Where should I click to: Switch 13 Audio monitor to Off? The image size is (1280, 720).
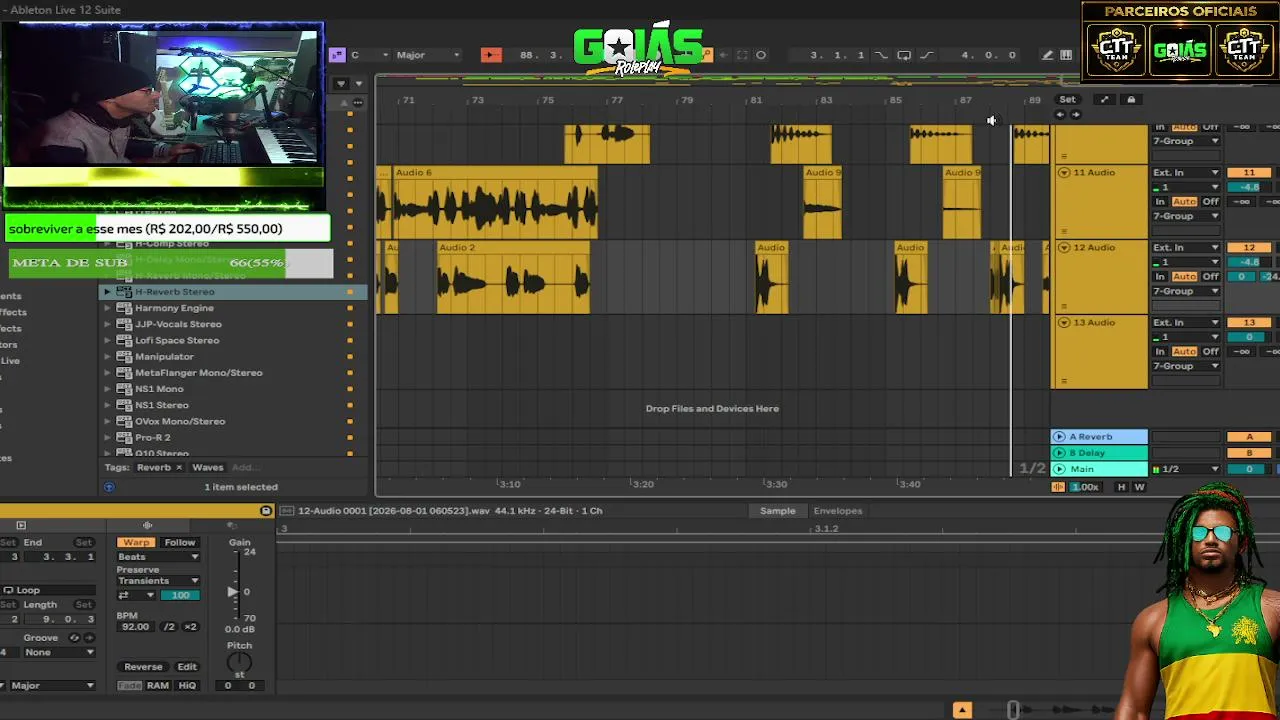[x=1211, y=352]
